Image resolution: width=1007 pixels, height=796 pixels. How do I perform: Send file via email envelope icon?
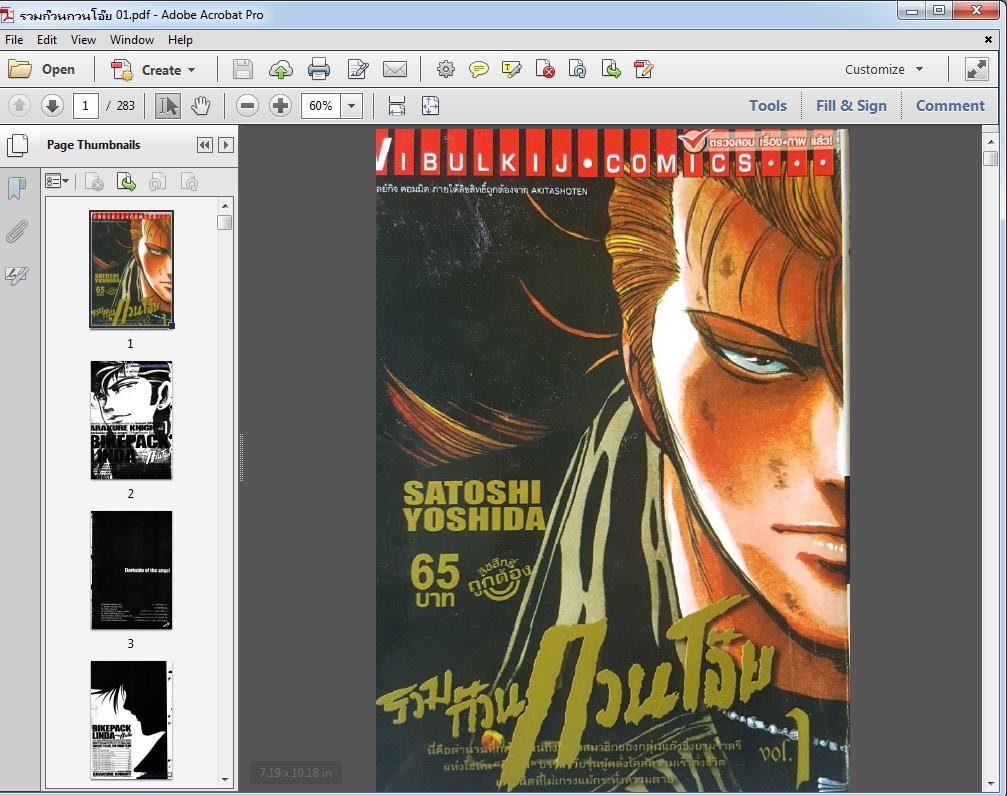395,69
